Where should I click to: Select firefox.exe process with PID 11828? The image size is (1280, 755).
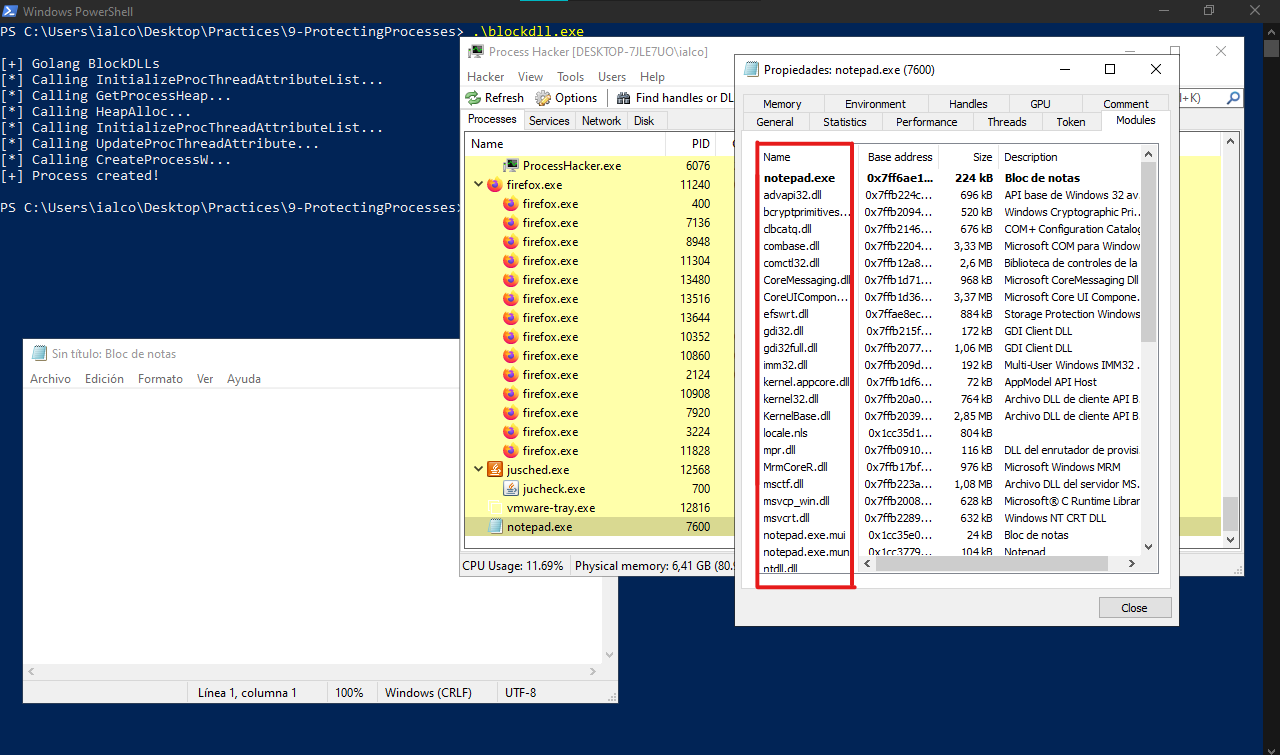point(598,451)
